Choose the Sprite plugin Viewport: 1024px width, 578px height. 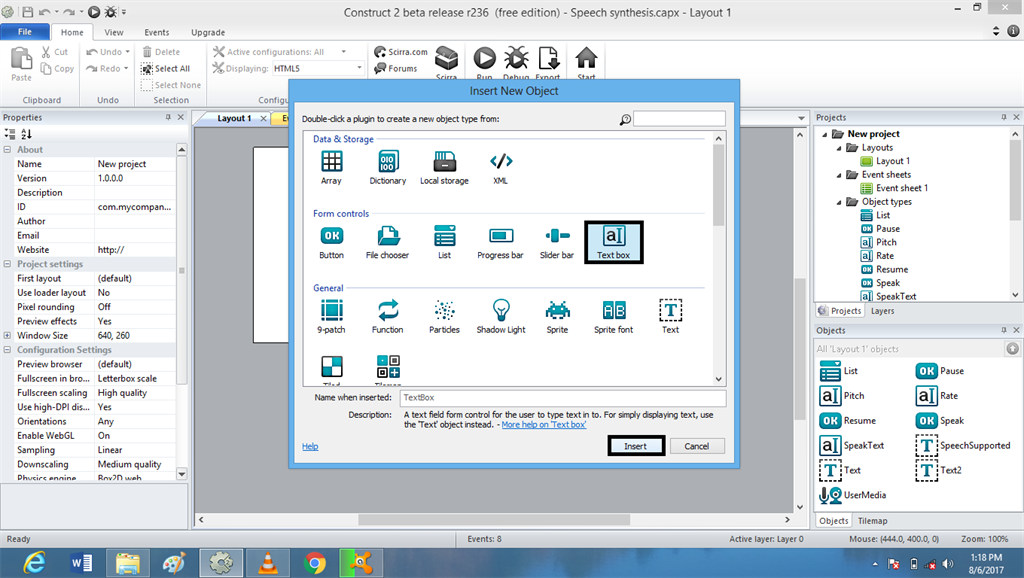pyautogui.click(x=557, y=317)
